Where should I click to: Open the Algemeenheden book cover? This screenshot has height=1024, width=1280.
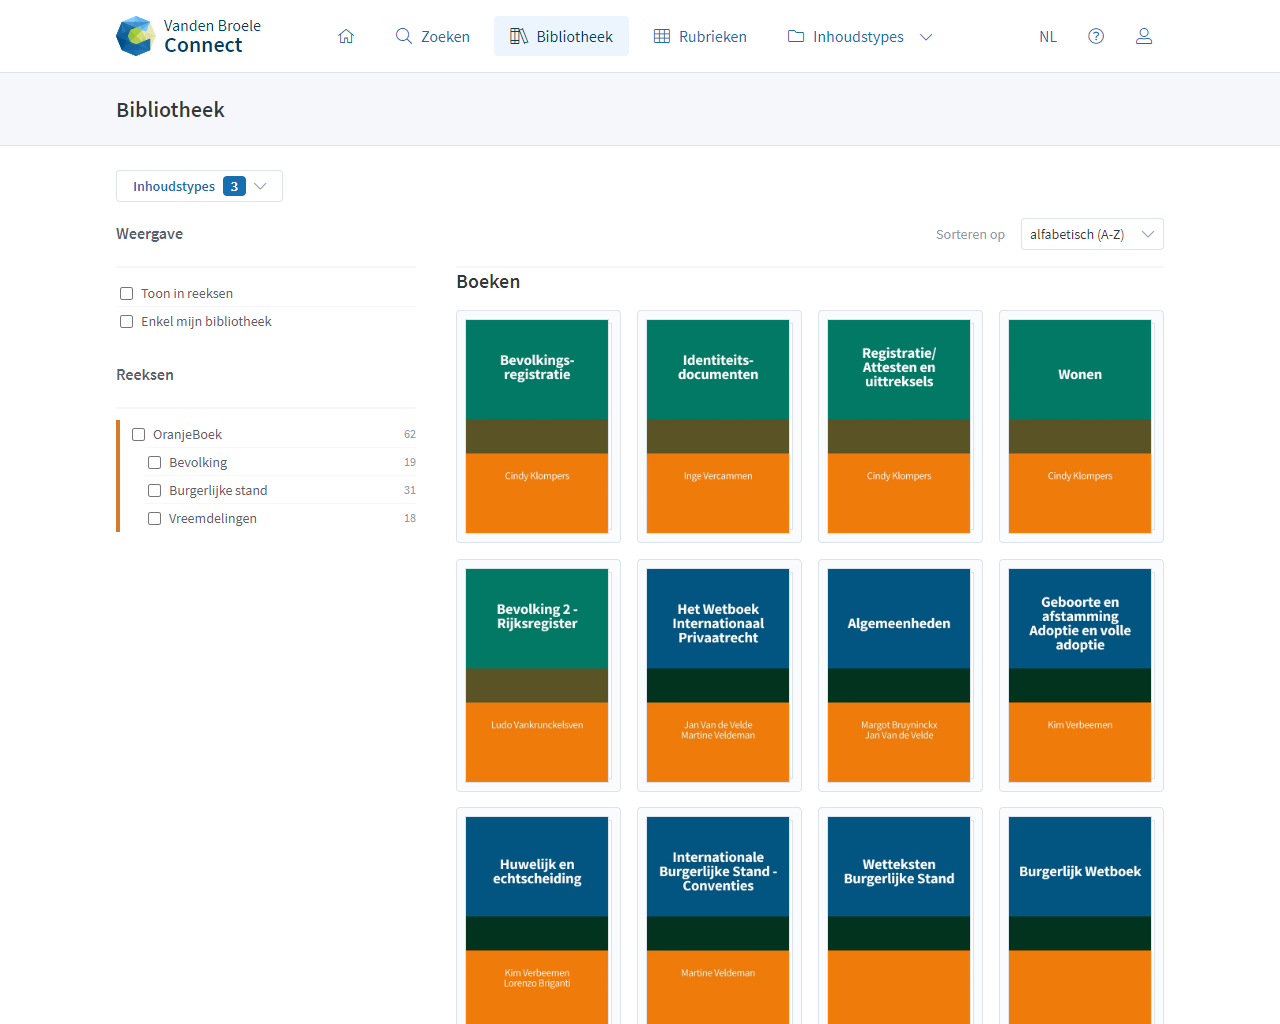click(900, 675)
